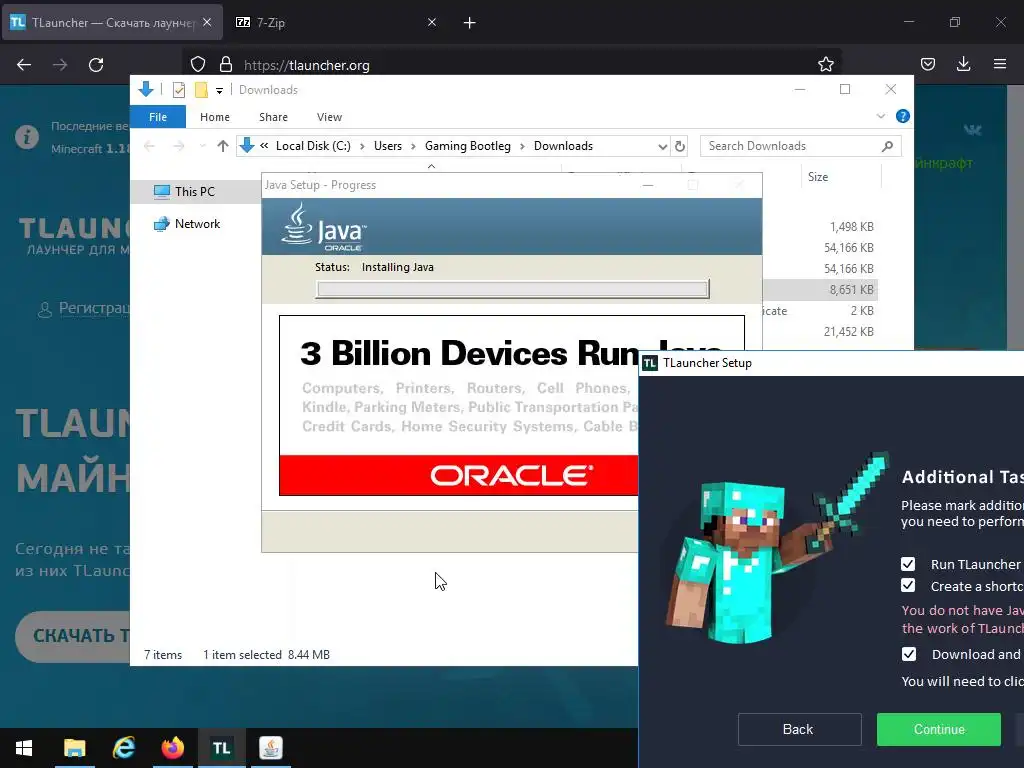Expand the chevron after Gaming Bootleg
The width and height of the screenshot is (1024, 768).
tap(522, 146)
